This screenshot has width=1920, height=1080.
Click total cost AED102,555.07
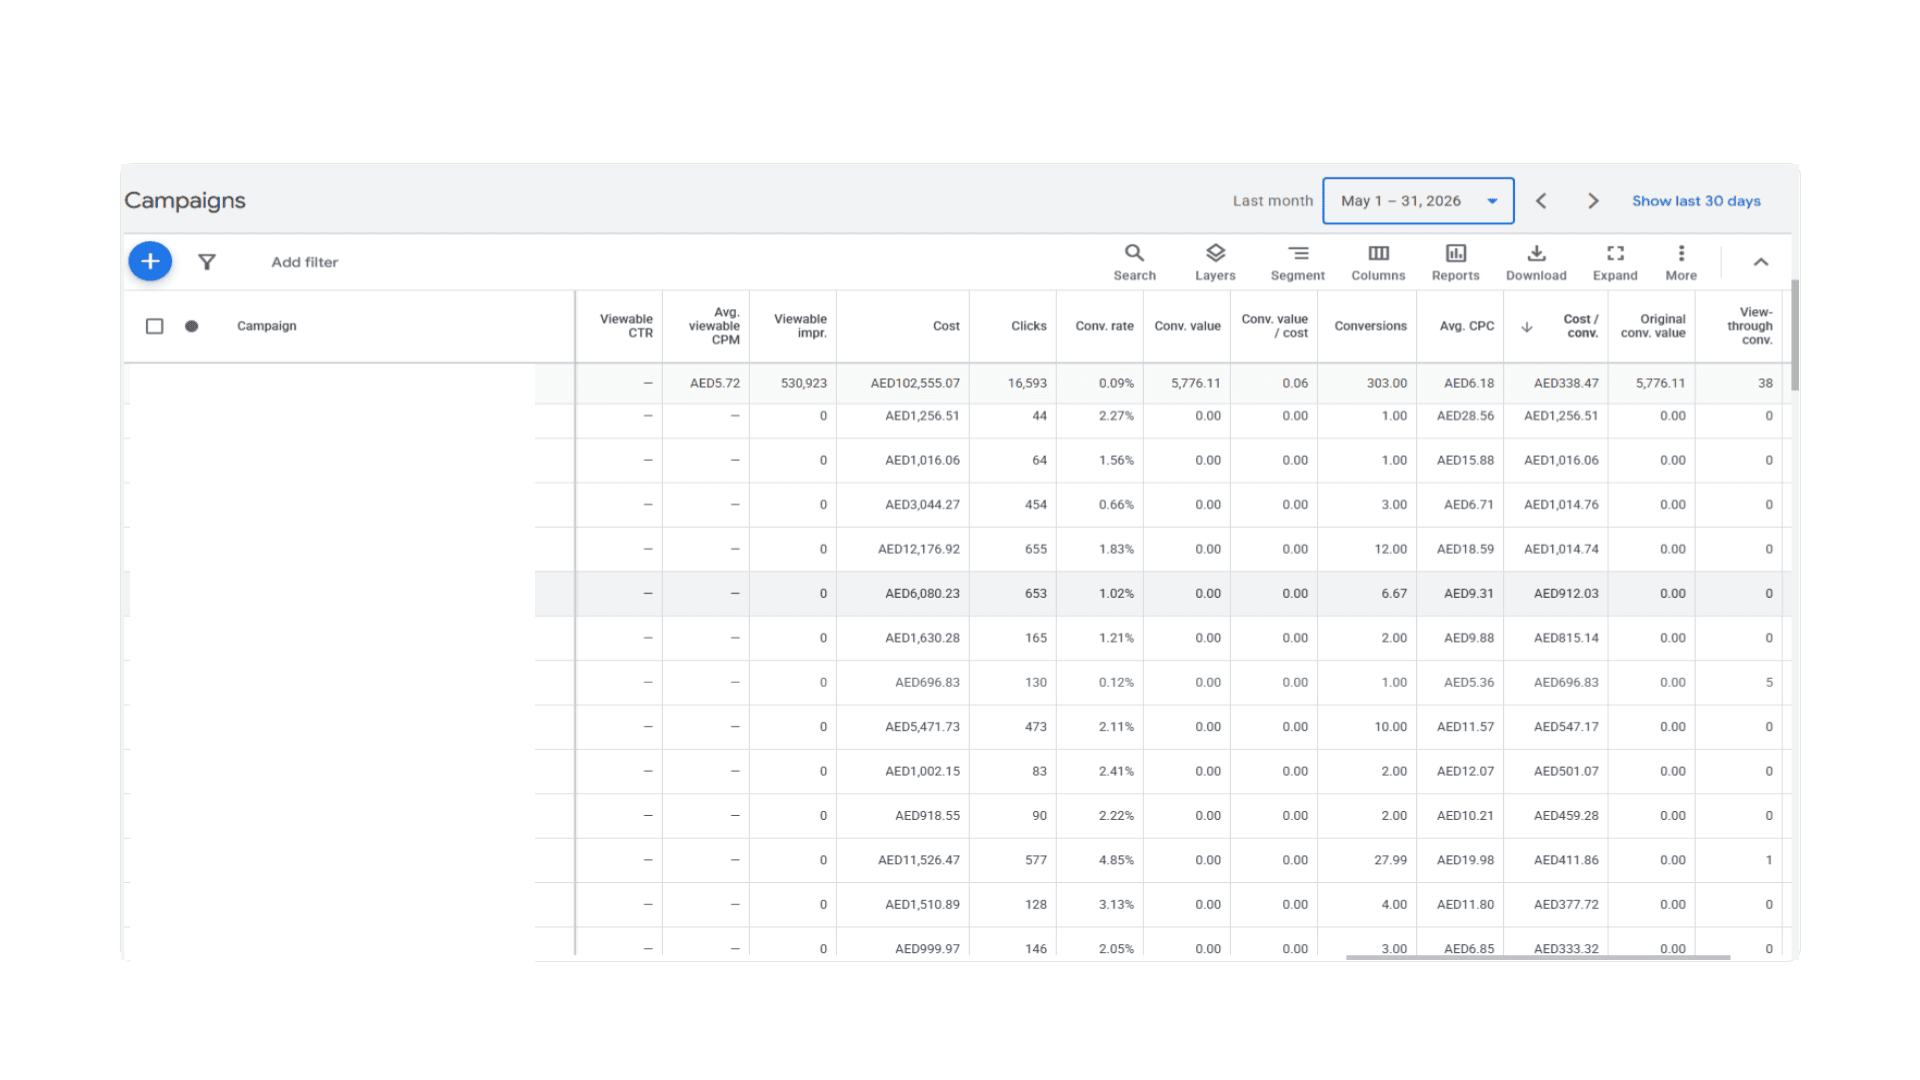point(915,383)
